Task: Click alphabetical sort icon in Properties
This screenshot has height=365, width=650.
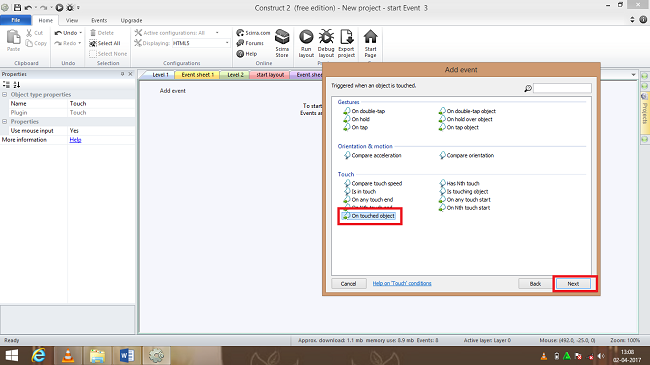Action: 17,85
